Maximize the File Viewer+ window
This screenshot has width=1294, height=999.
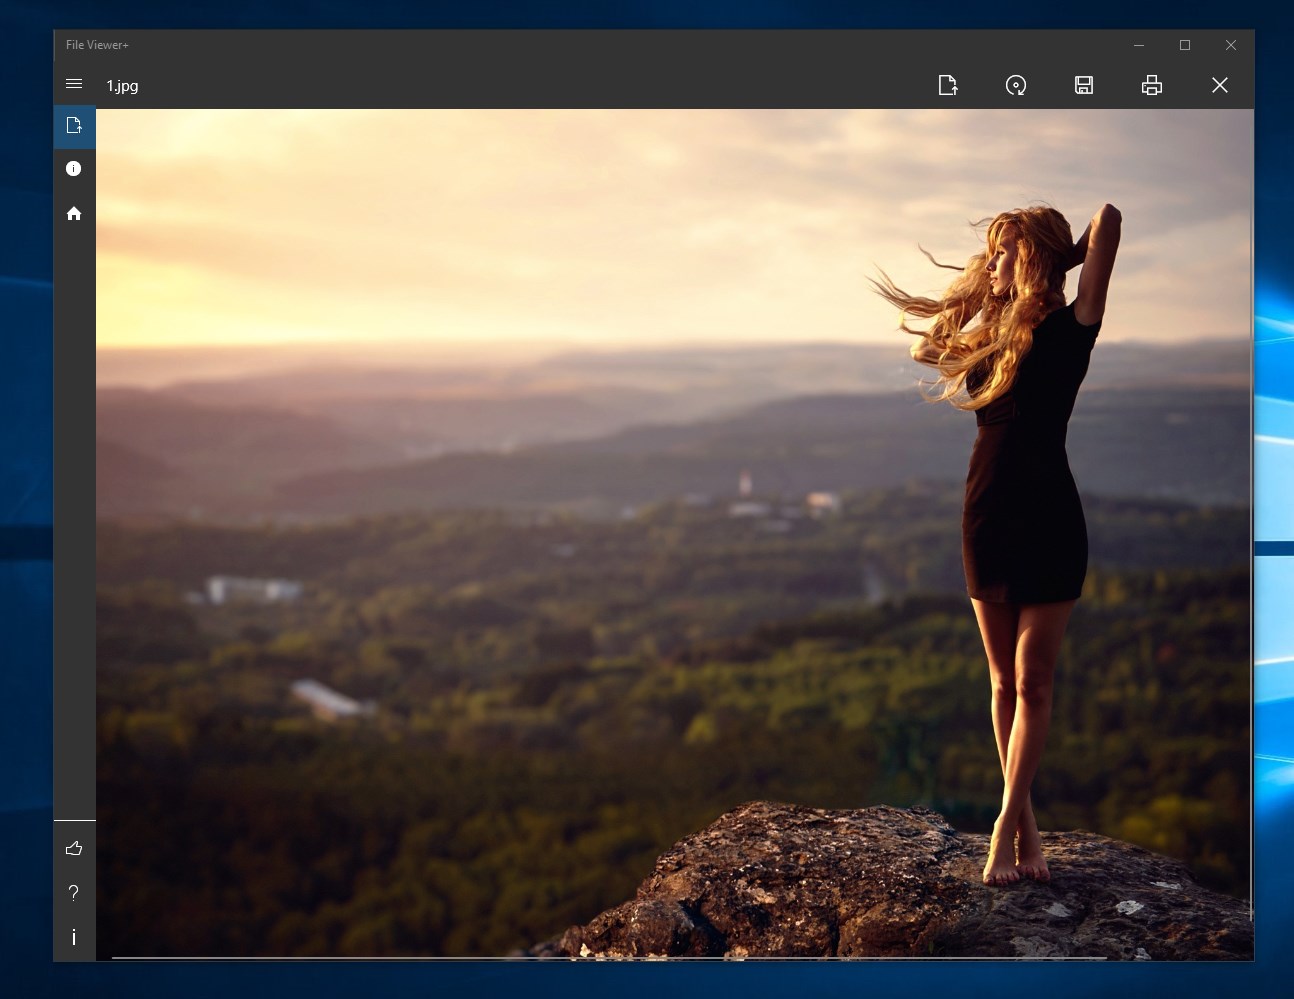[1185, 45]
